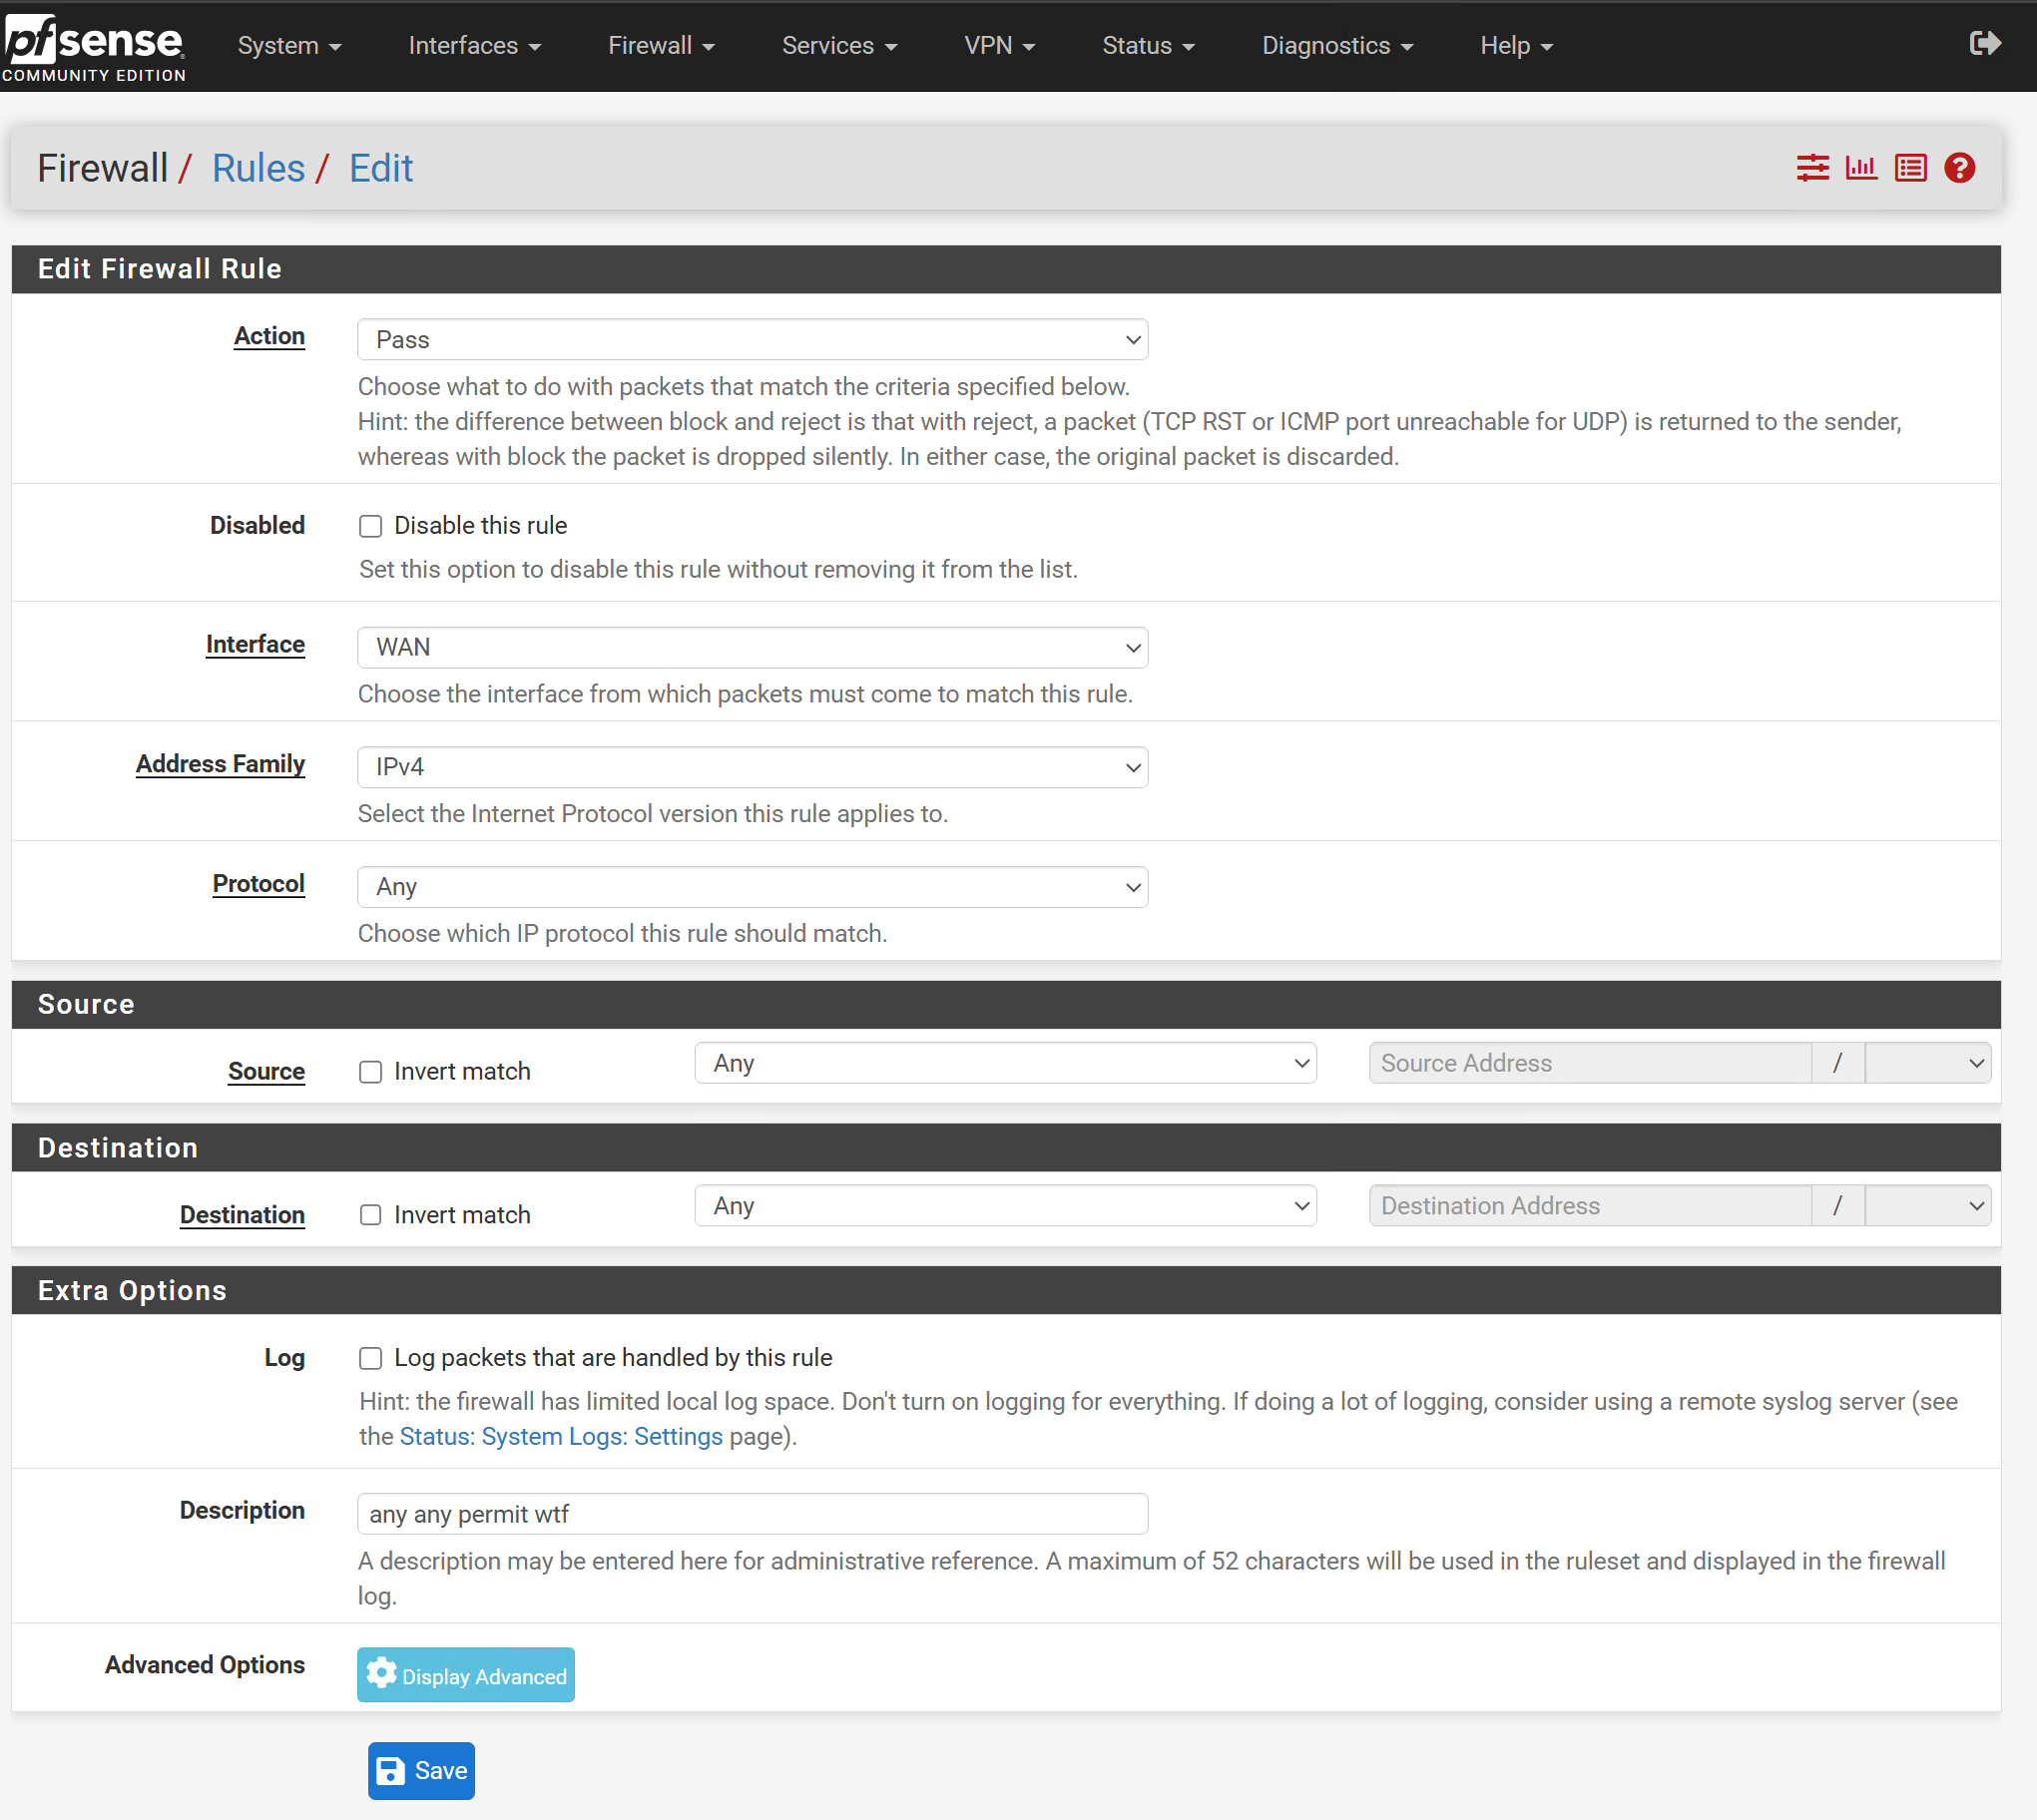This screenshot has height=1820, width=2037.
Task: Open the Destination type dropdown set to Any
Action: tap(1005, 1206)
